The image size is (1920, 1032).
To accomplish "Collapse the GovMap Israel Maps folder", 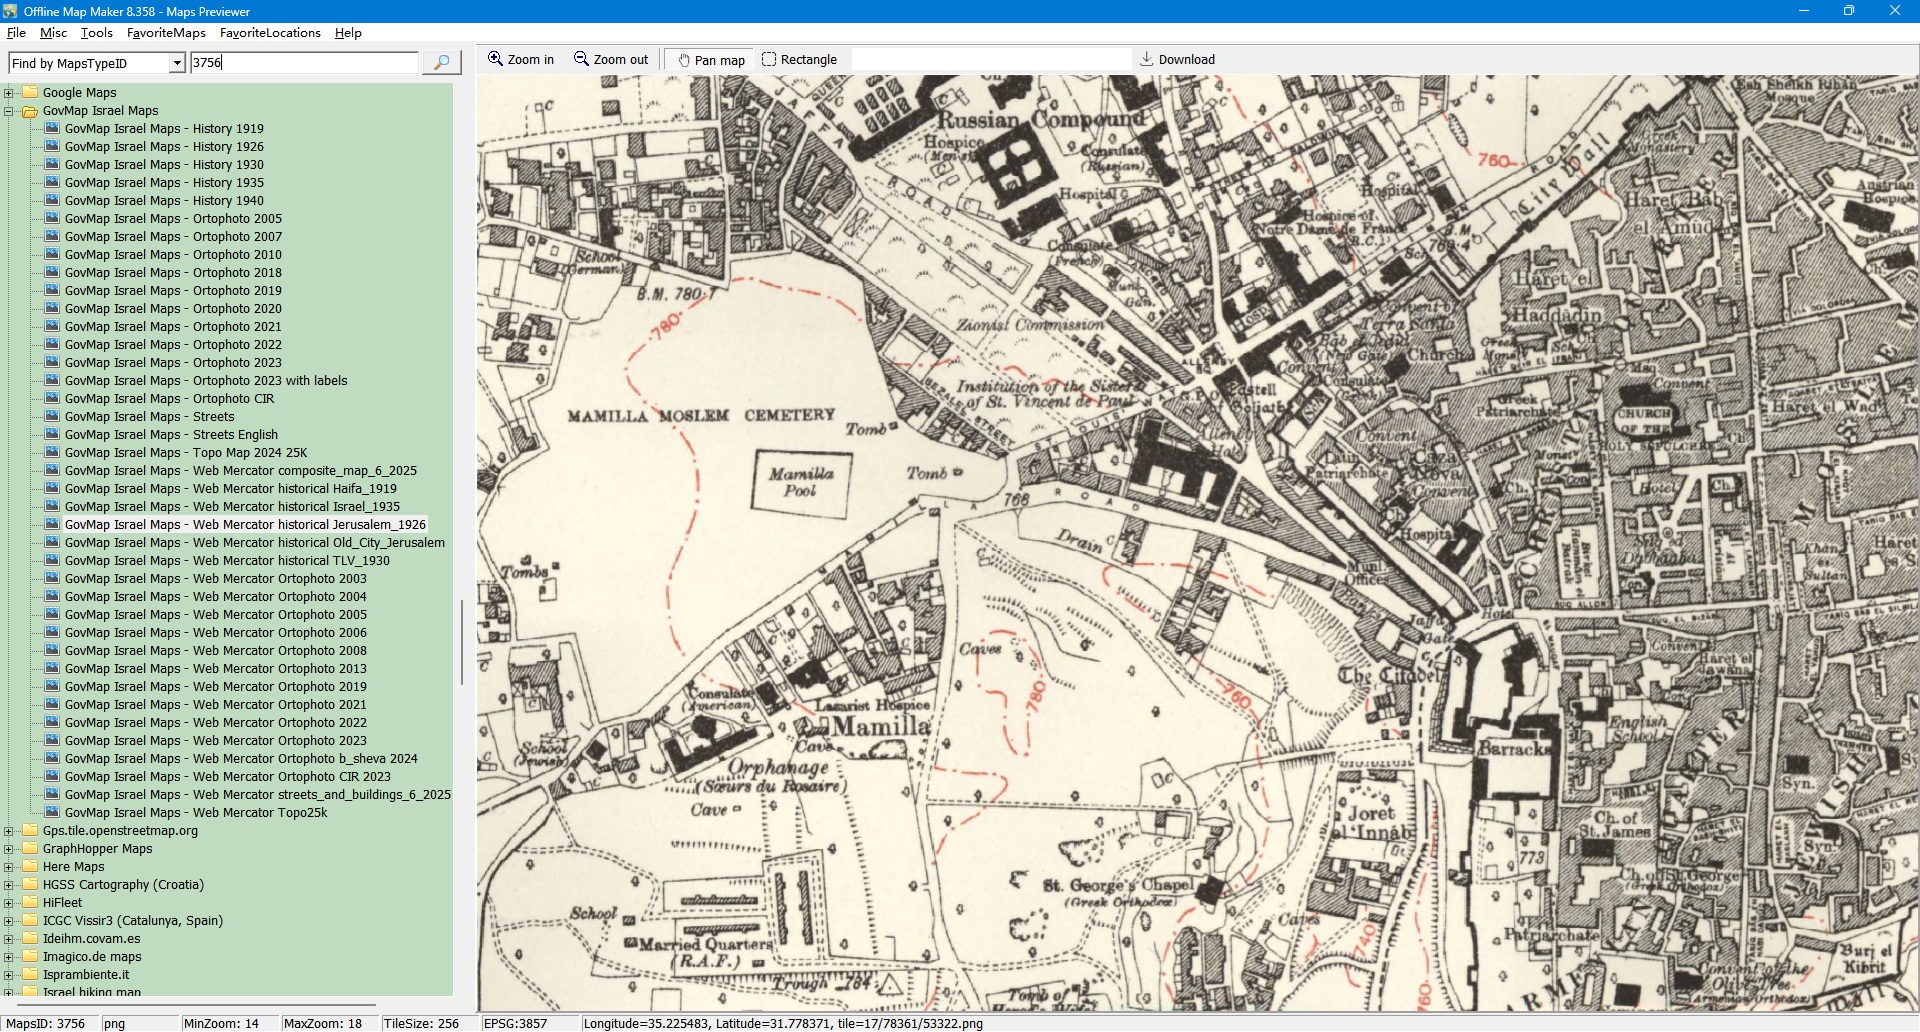I will click(9, 111).
